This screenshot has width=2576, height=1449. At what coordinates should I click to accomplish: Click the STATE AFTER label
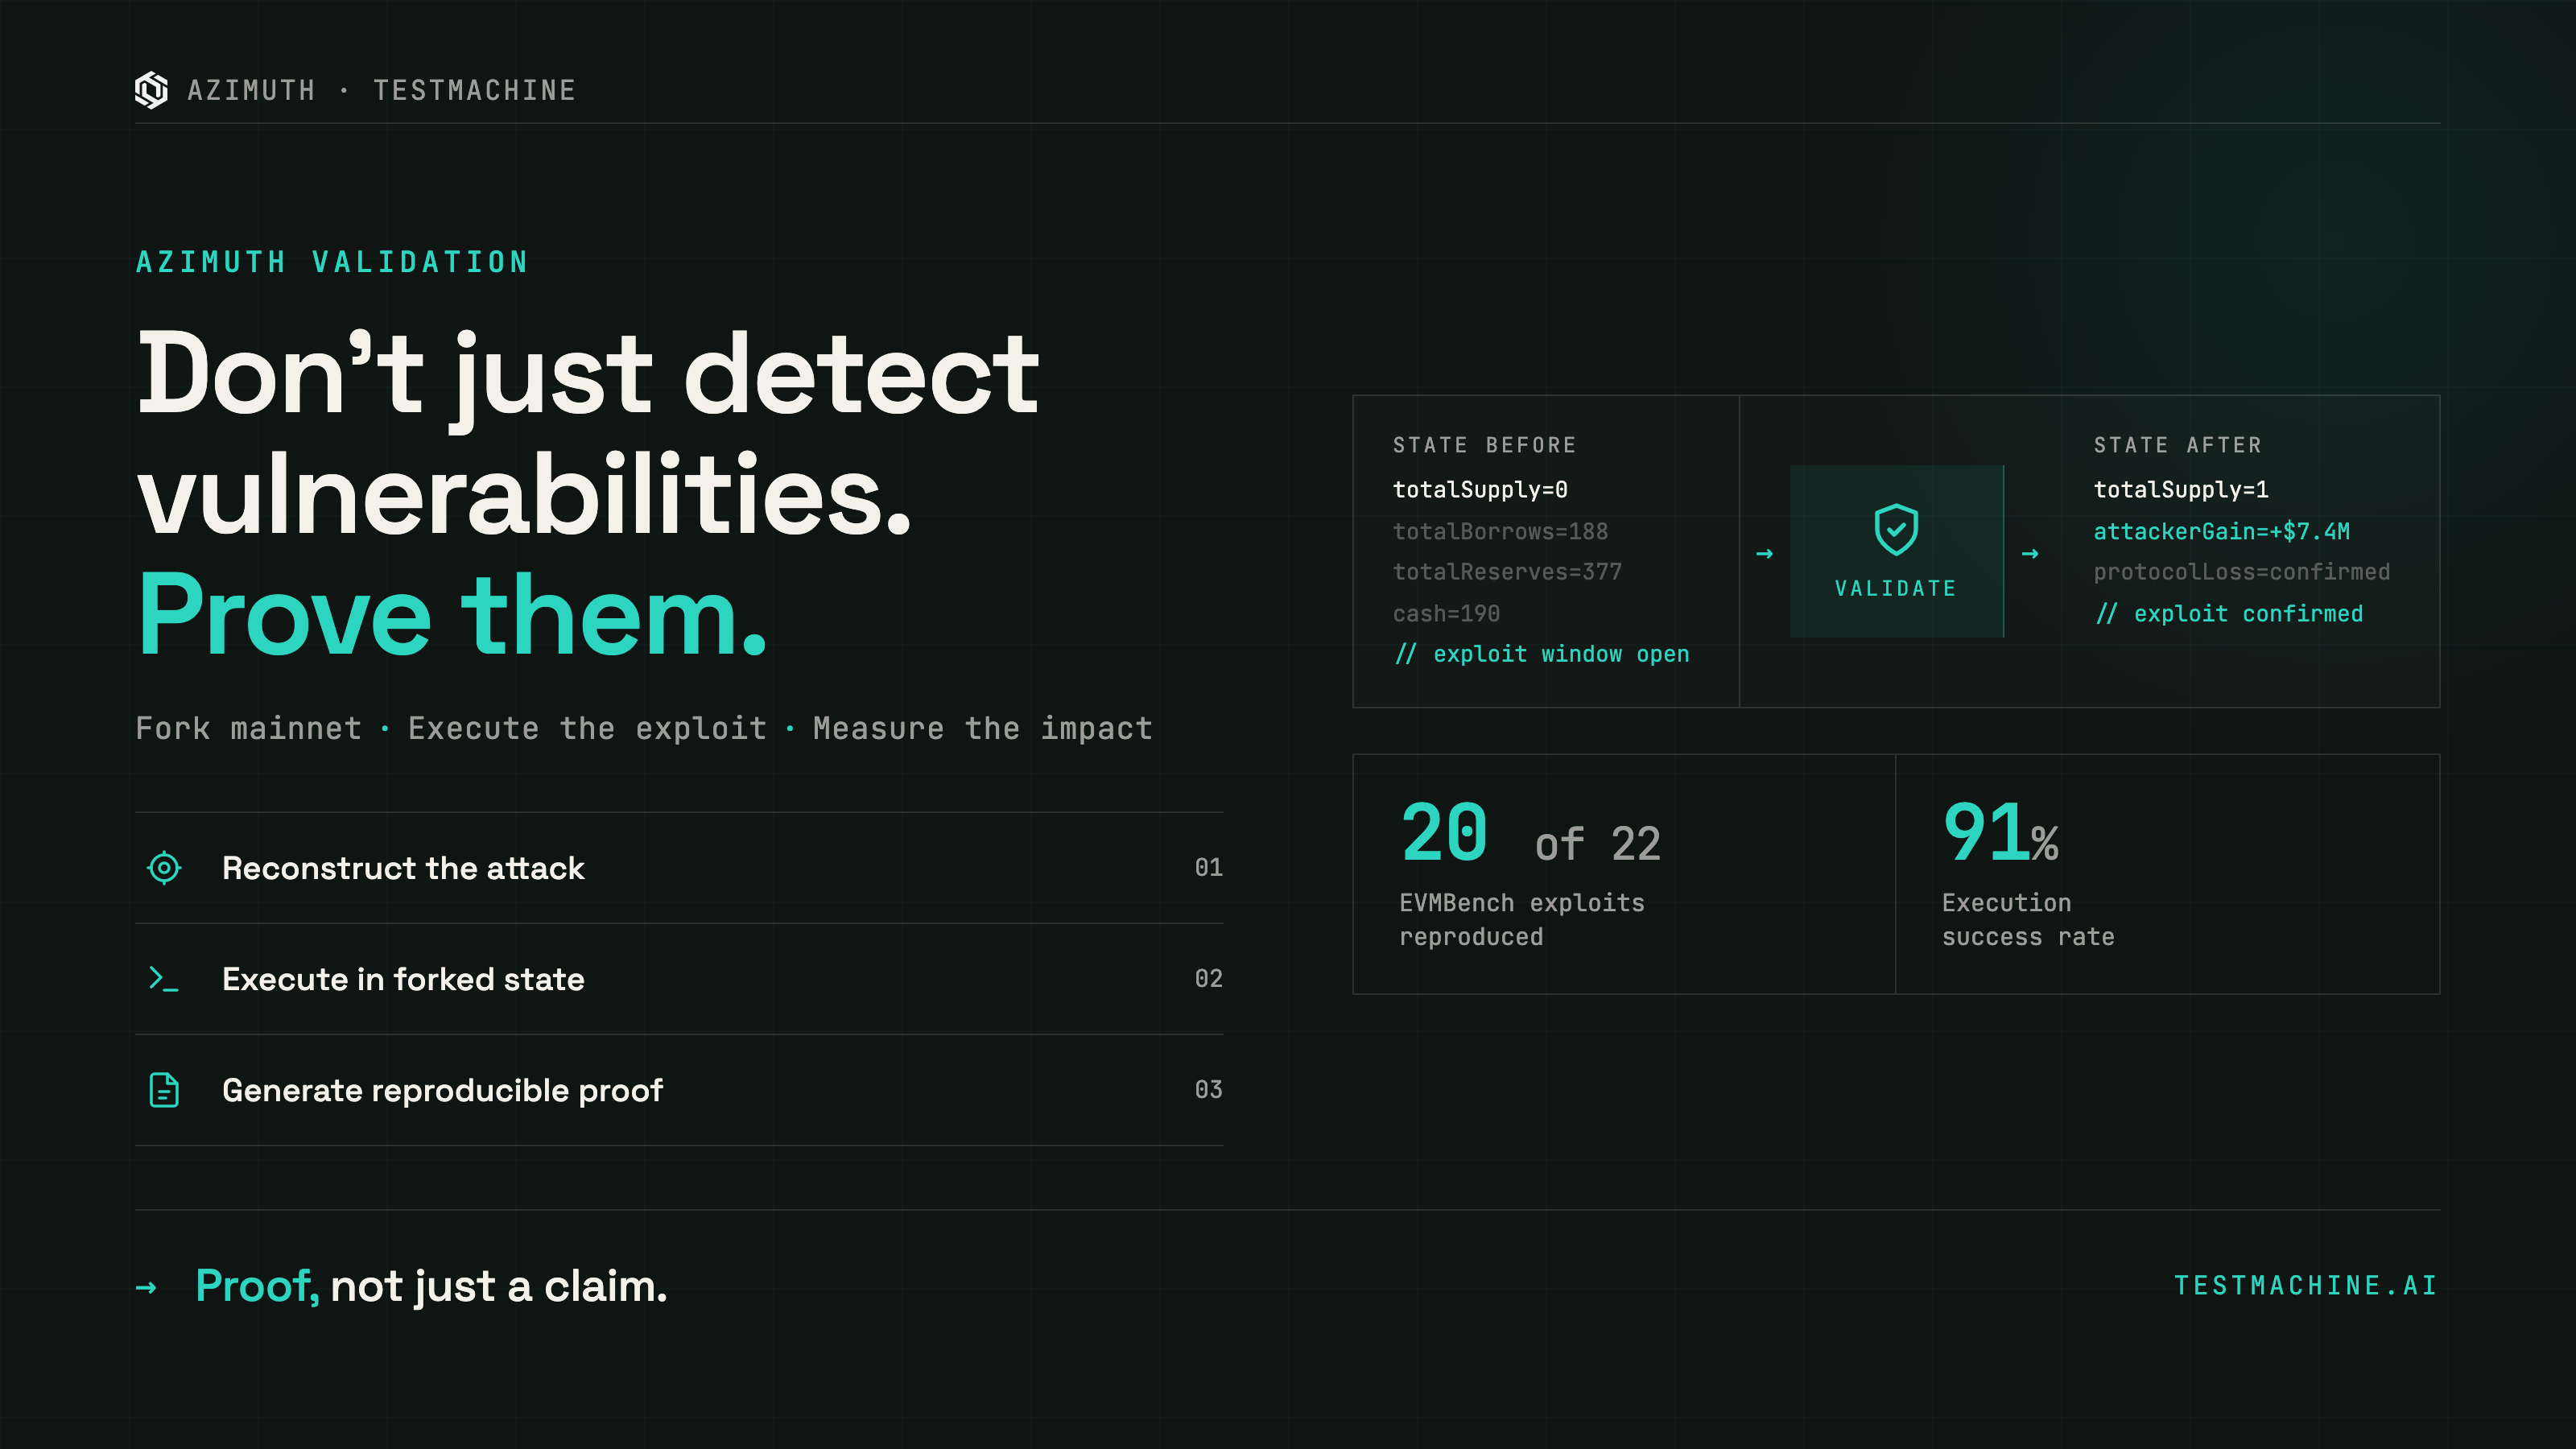point(2177,446)
